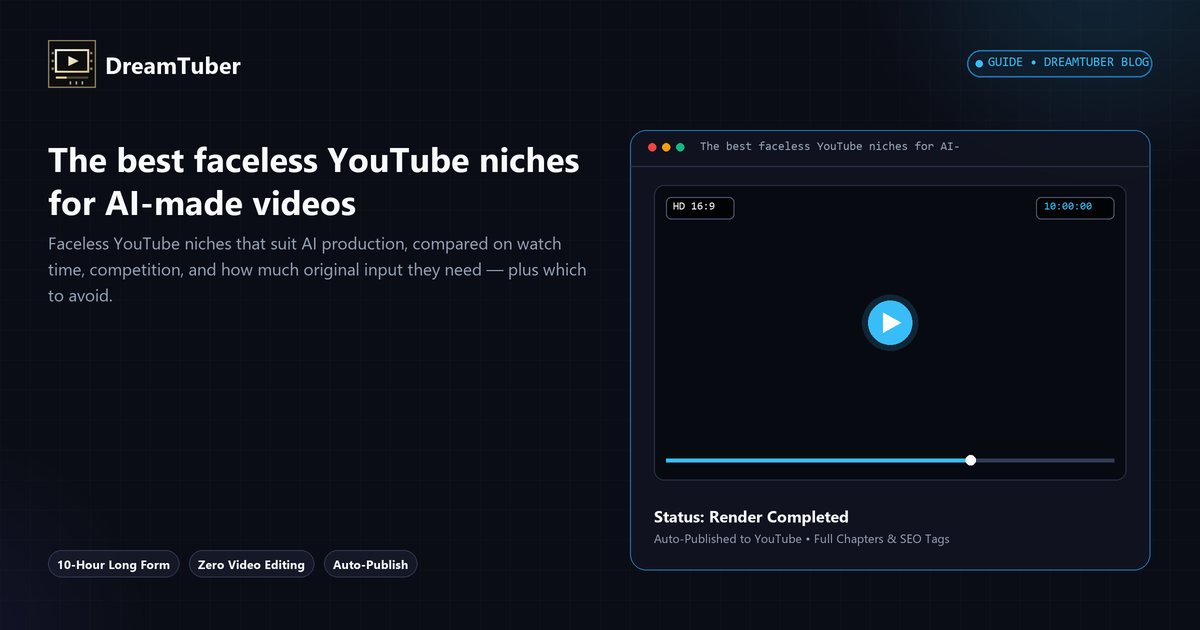Click the Guide • DreamTuber Blog badge

1060,63
